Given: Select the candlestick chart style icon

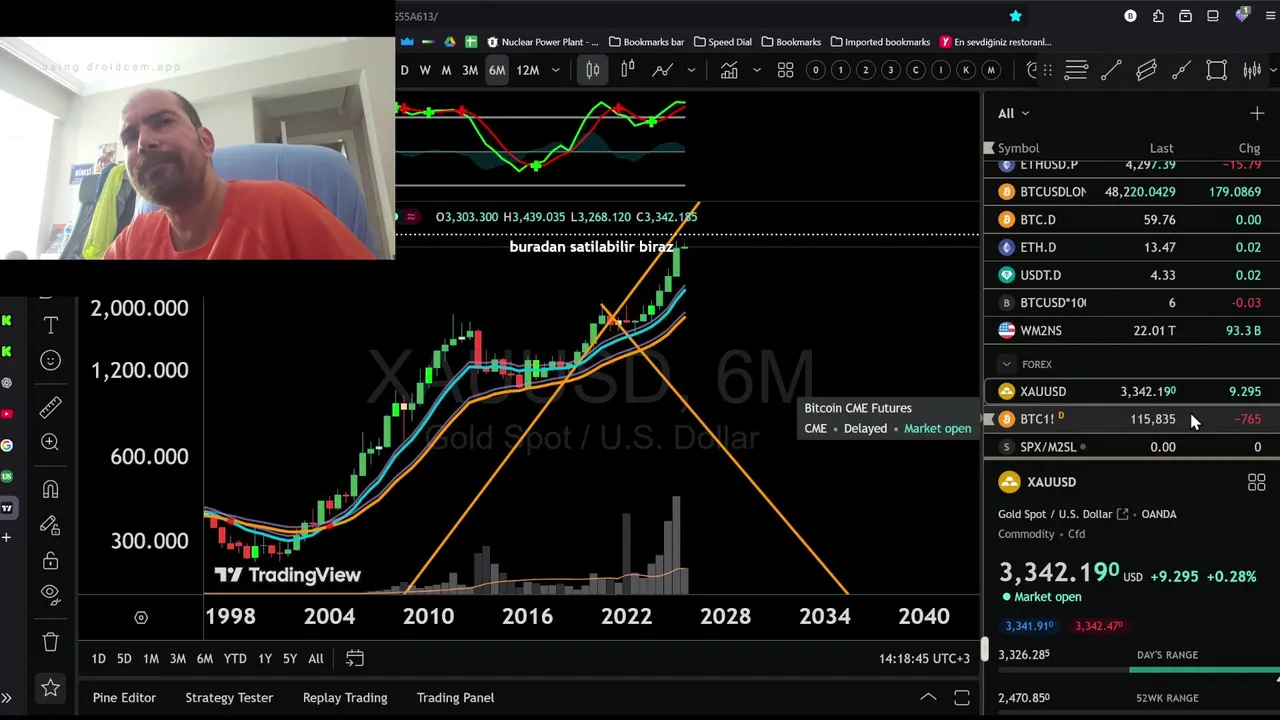Looking at the screenshot, I should [592, 70].
